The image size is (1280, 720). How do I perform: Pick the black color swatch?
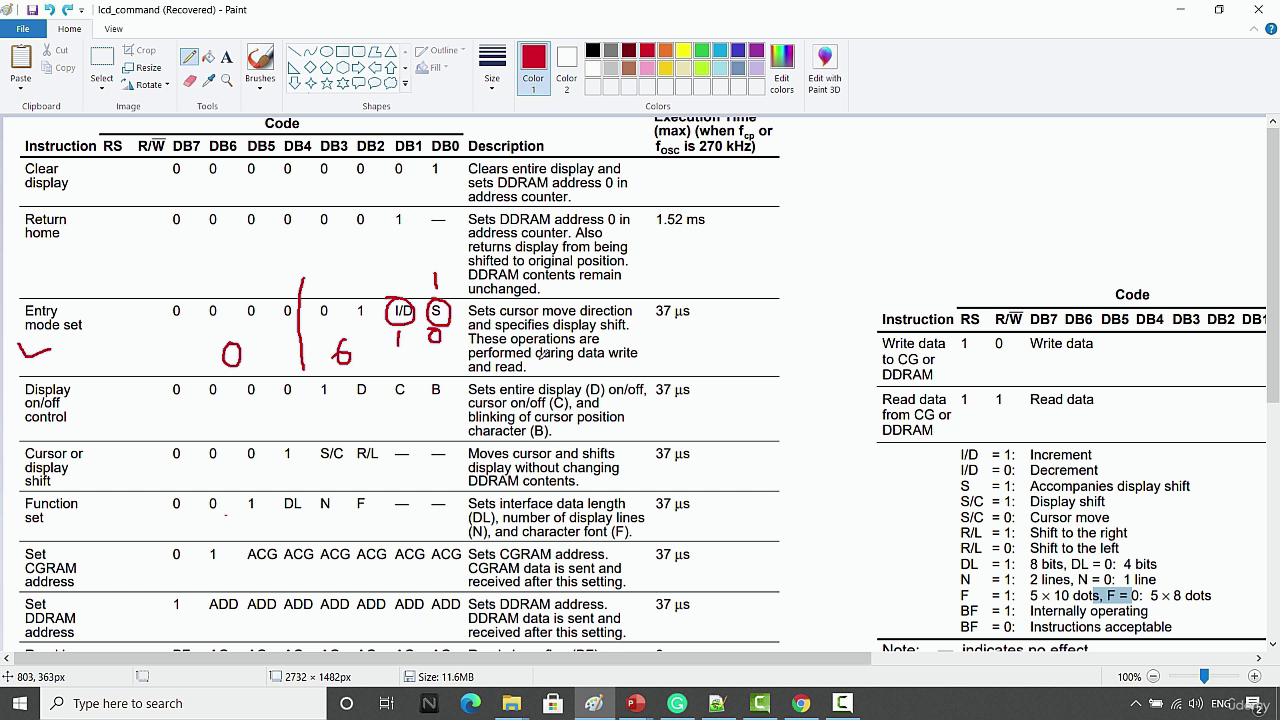pyautogui.click(x=593, y=51)
